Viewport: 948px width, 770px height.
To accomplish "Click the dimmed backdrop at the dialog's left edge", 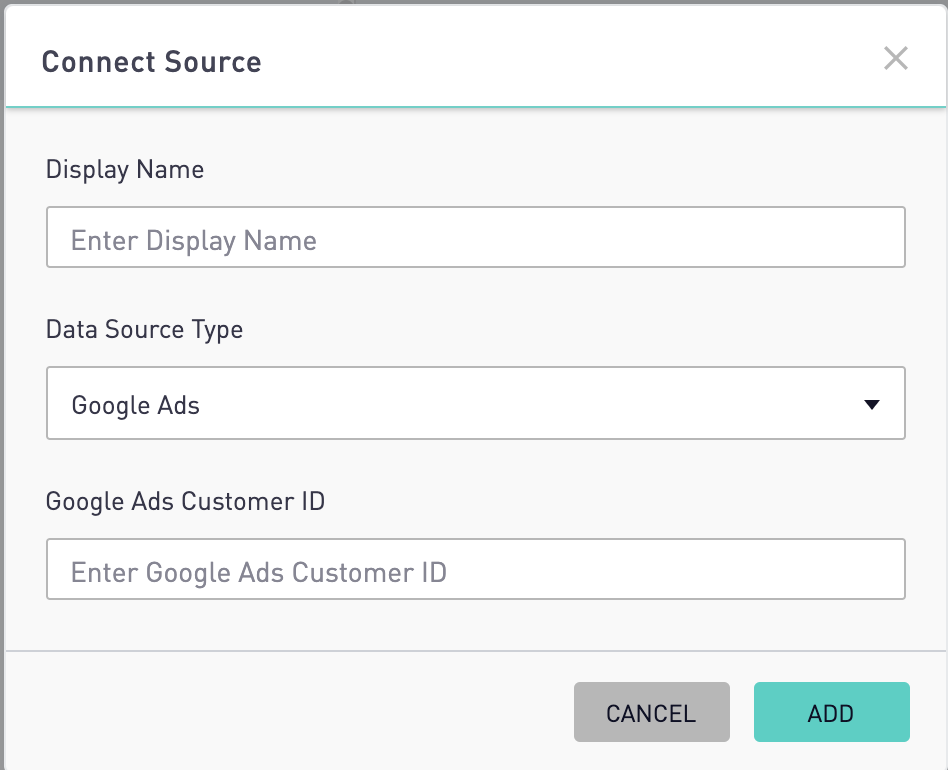I will (2, 387).
